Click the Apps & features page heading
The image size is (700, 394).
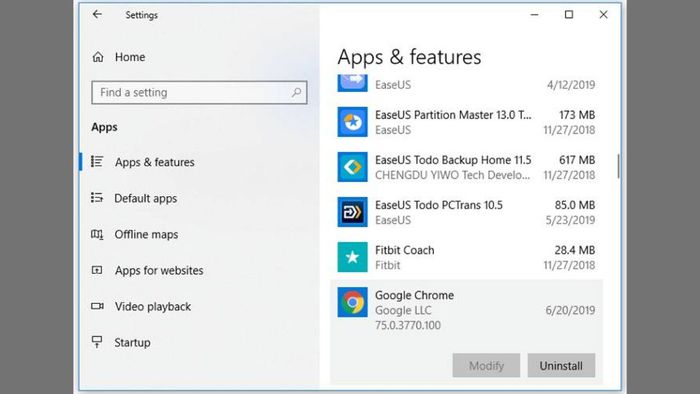[x=409, y=57]
